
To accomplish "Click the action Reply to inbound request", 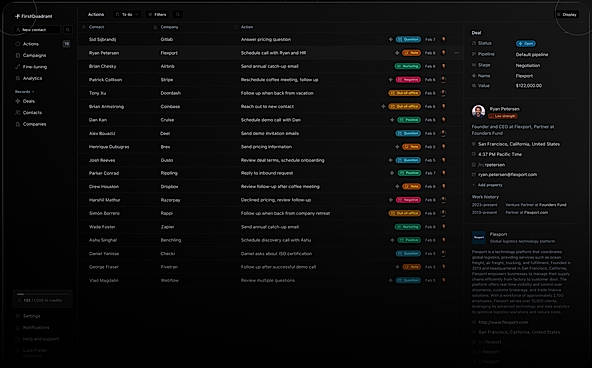I will tap(267, 173).
